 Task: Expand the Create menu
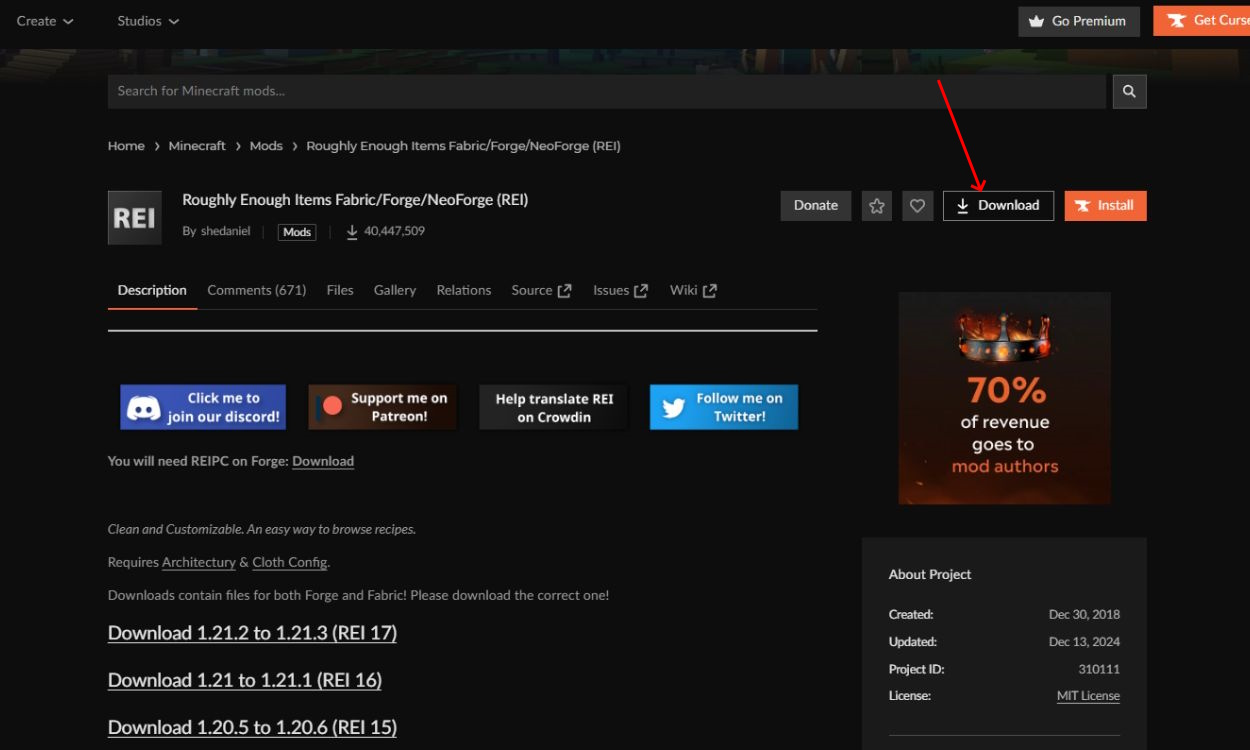click(x=44, y=20)
